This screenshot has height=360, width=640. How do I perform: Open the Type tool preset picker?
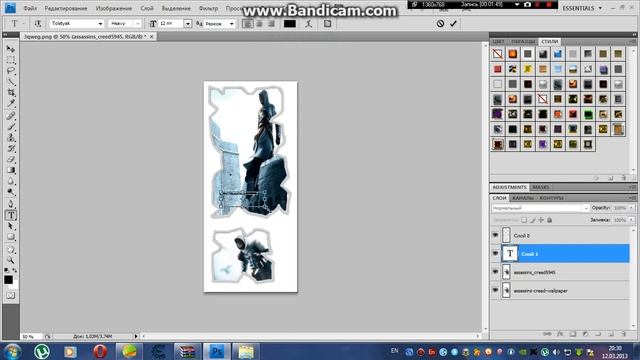point(17,24)
